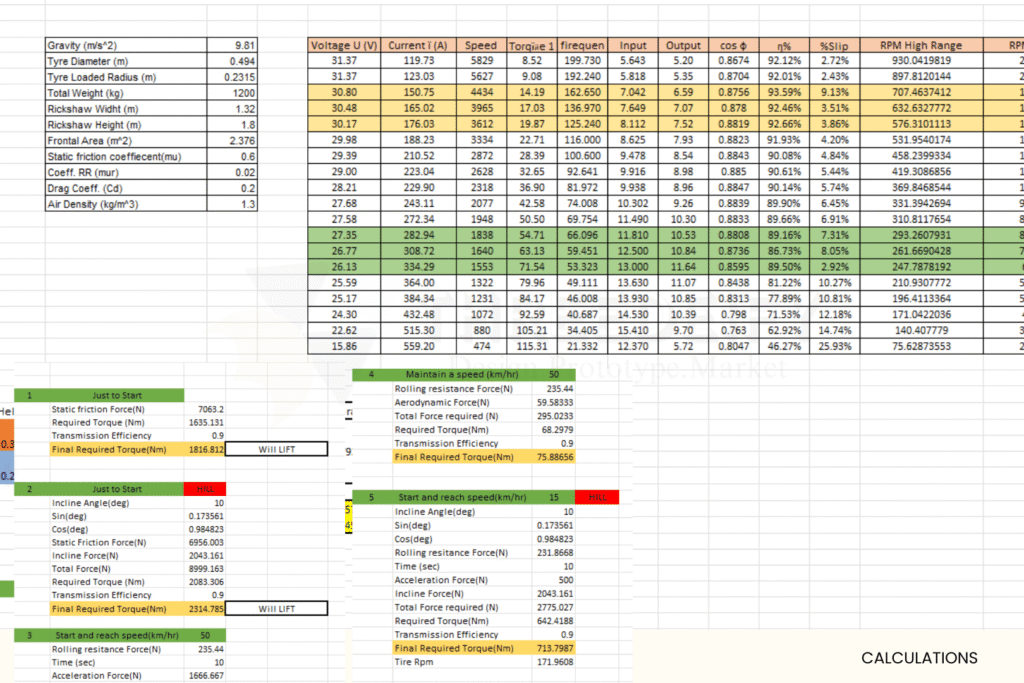Click section 2 Final Required Torque 2314.785
The height and width of the screenshot is (683, 1024).
tap(205, 609)
